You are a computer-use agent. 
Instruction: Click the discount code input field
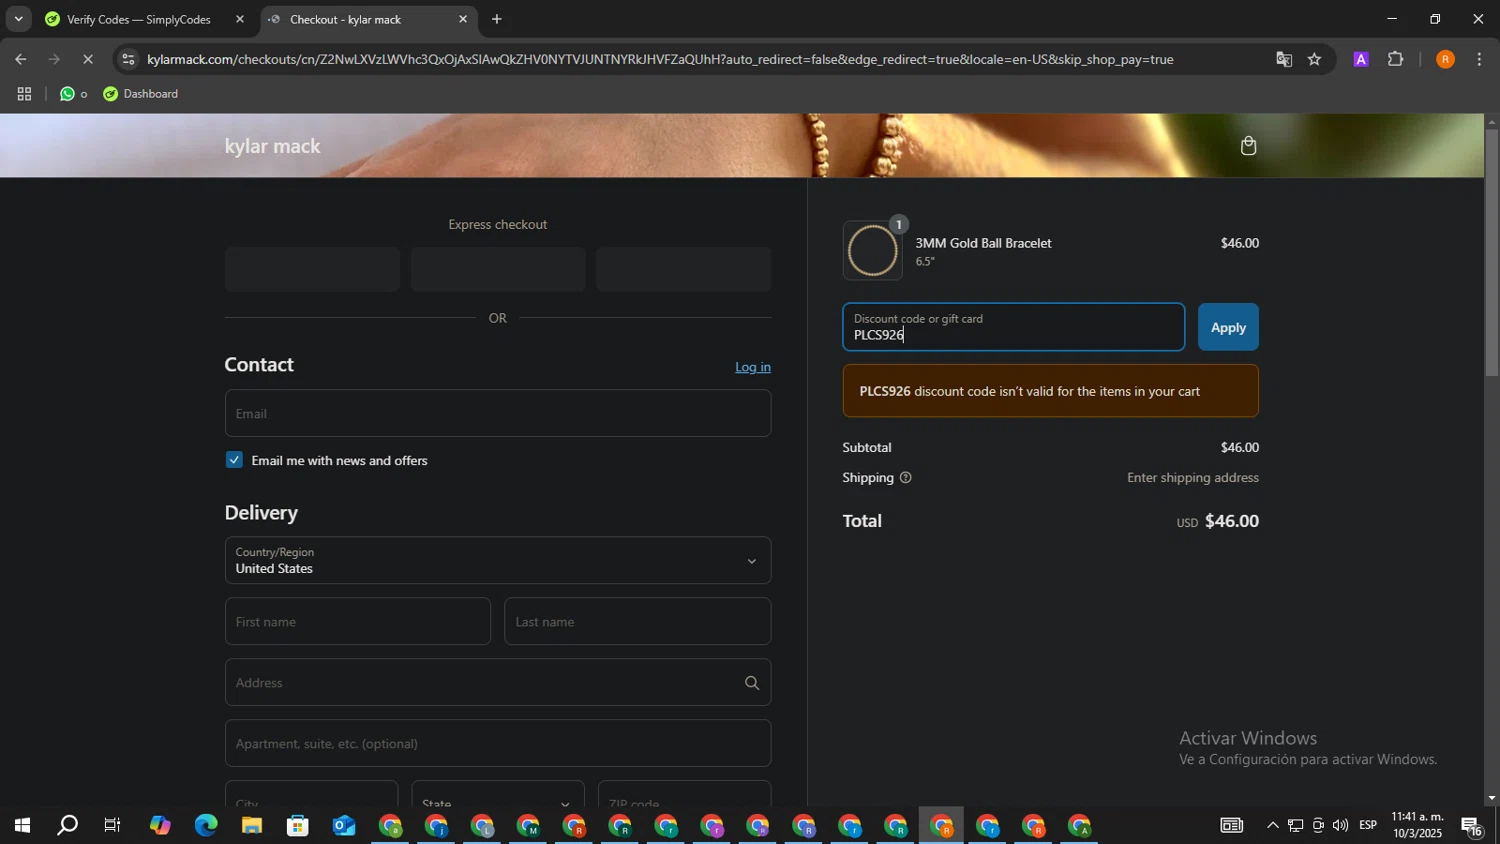1014,327
